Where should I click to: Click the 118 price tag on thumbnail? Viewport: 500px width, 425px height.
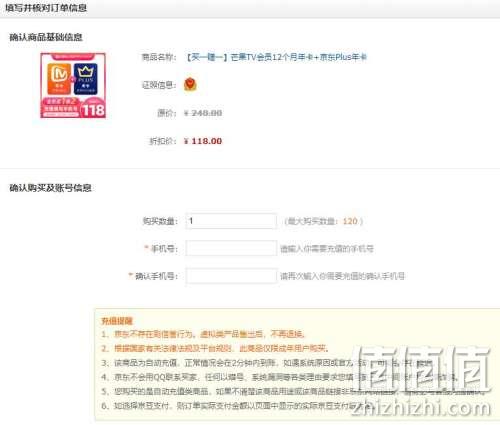pyautogui.click(x=93, y=109)
